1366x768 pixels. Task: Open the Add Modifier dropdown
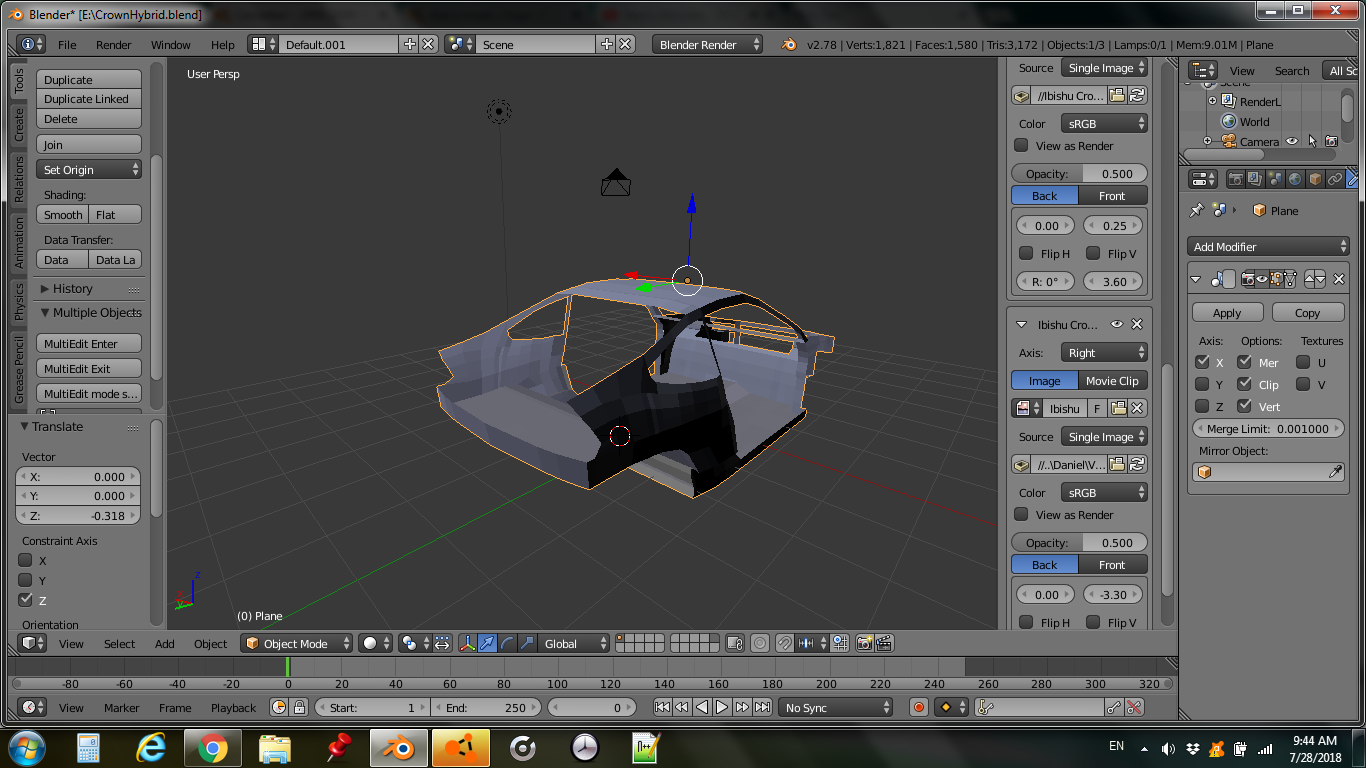pos(1269,247)
